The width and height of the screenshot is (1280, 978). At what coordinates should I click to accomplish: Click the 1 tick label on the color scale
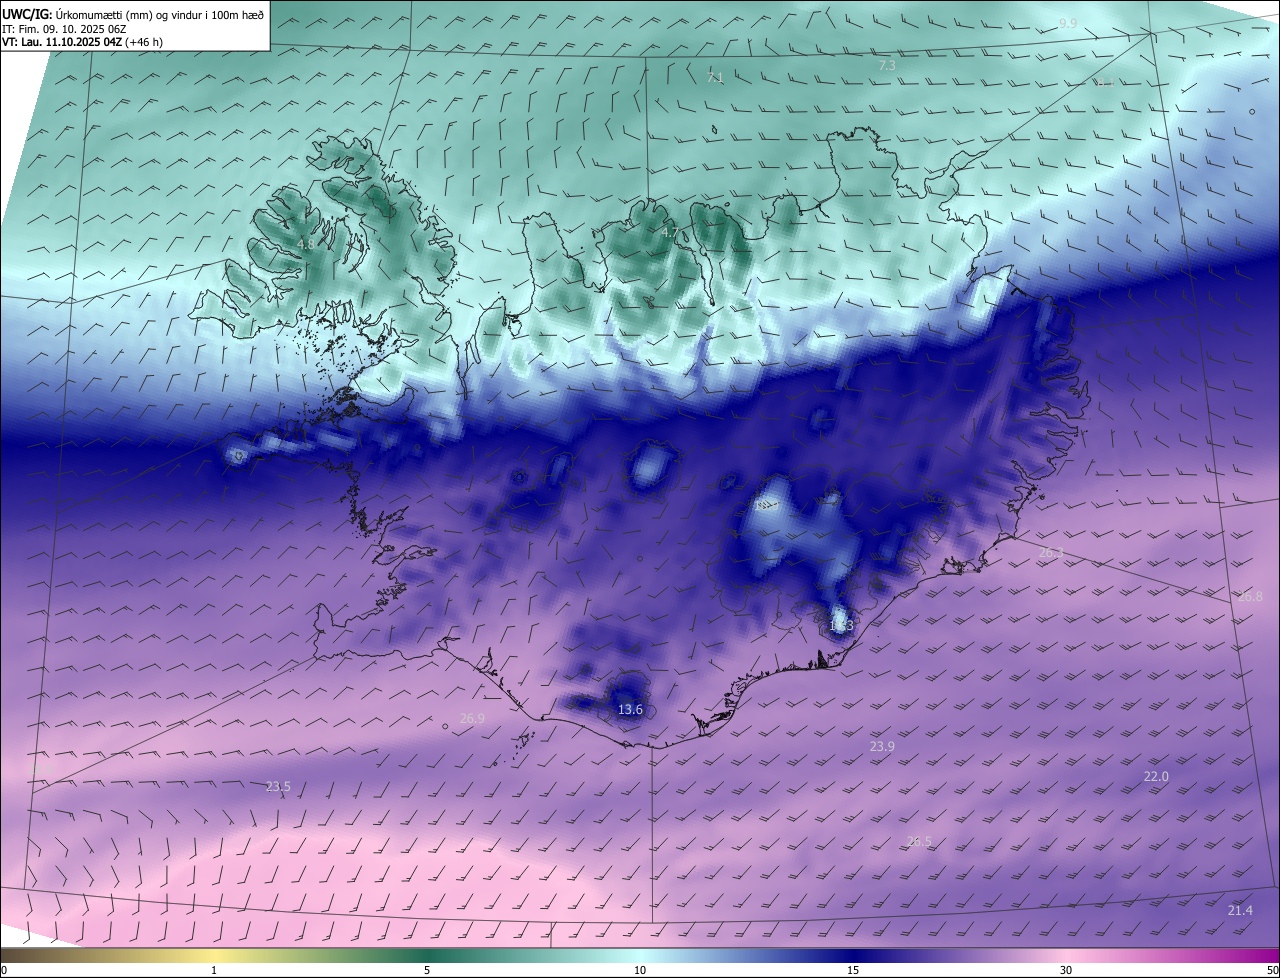coord(214,970)
